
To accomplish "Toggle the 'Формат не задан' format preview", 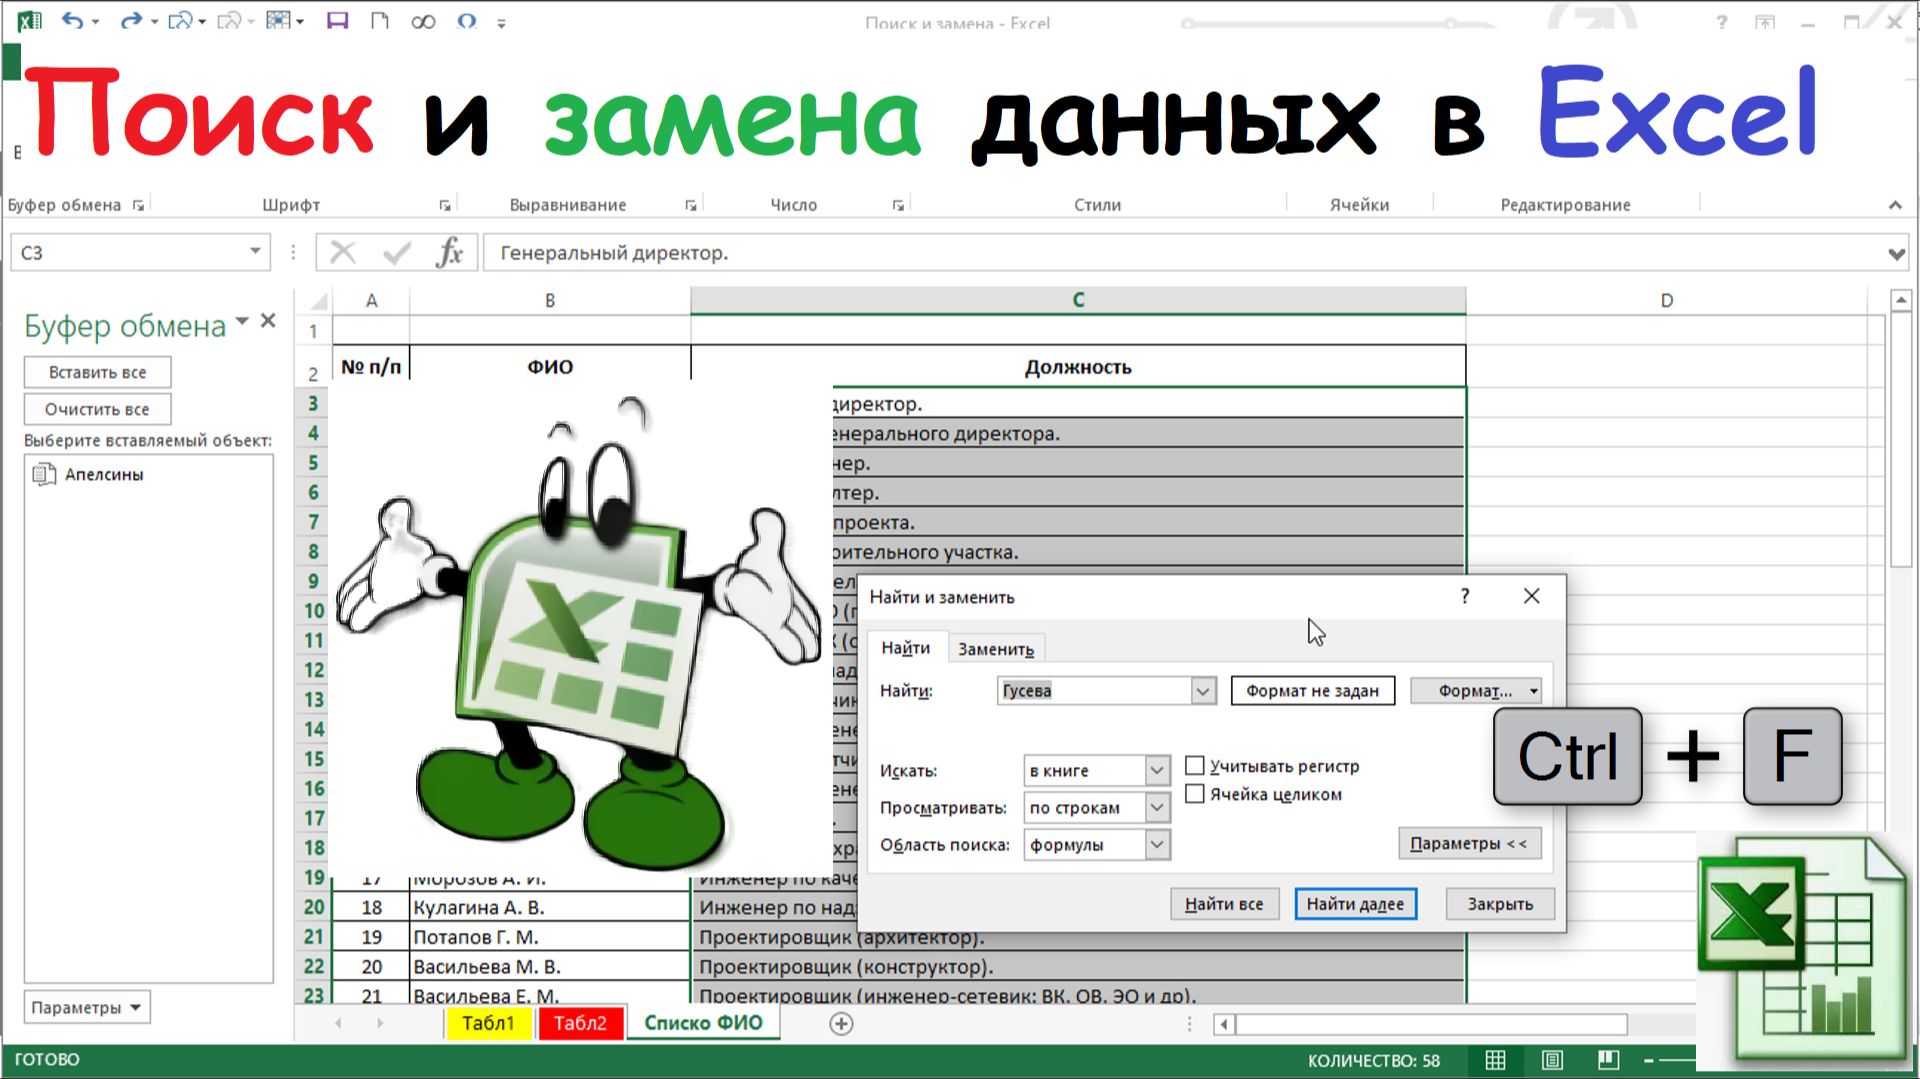I will (x=1312, y=690).
